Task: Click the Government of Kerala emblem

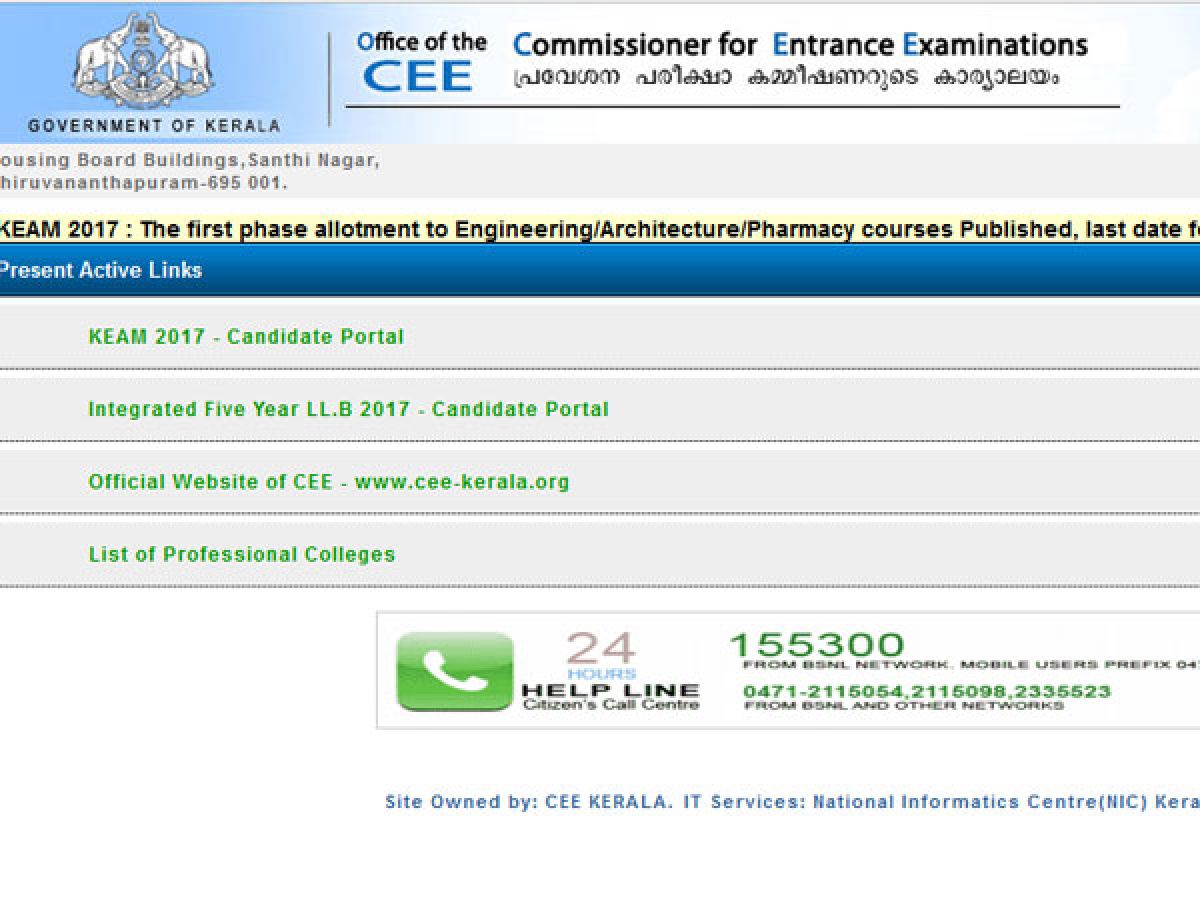Action: pyautogui.click(x=144, y=61)
